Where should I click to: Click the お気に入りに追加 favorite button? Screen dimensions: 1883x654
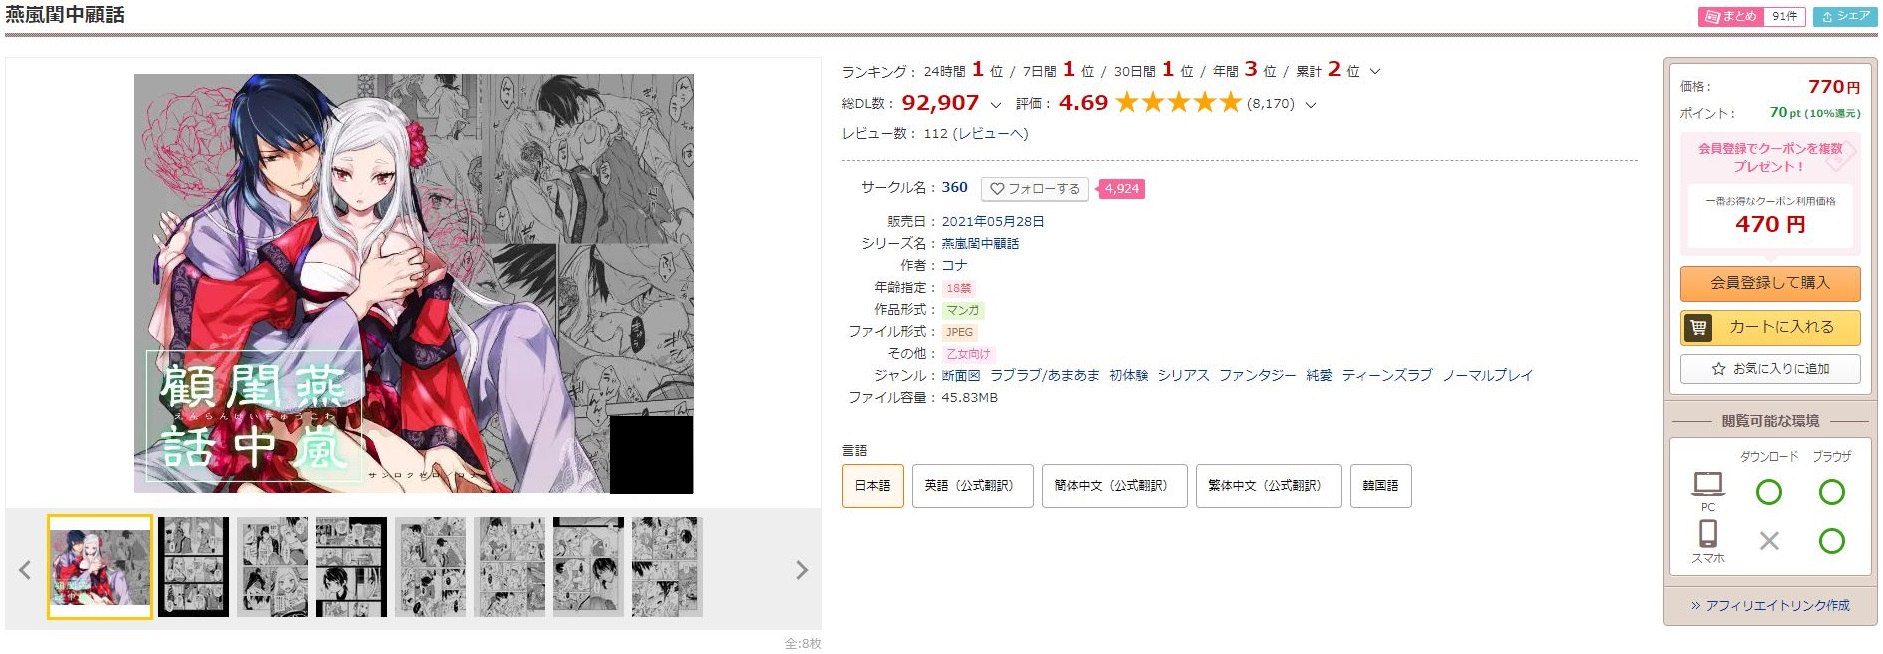(1770, 369)
